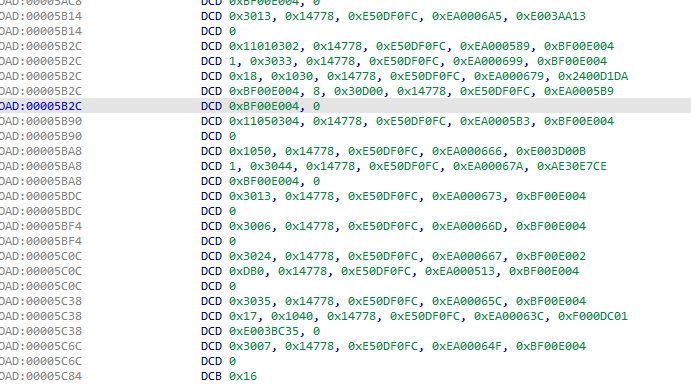Viewport: 691px width, 387px height.
Task: Click the value 0xEA000513
Action: click(459, 271)
